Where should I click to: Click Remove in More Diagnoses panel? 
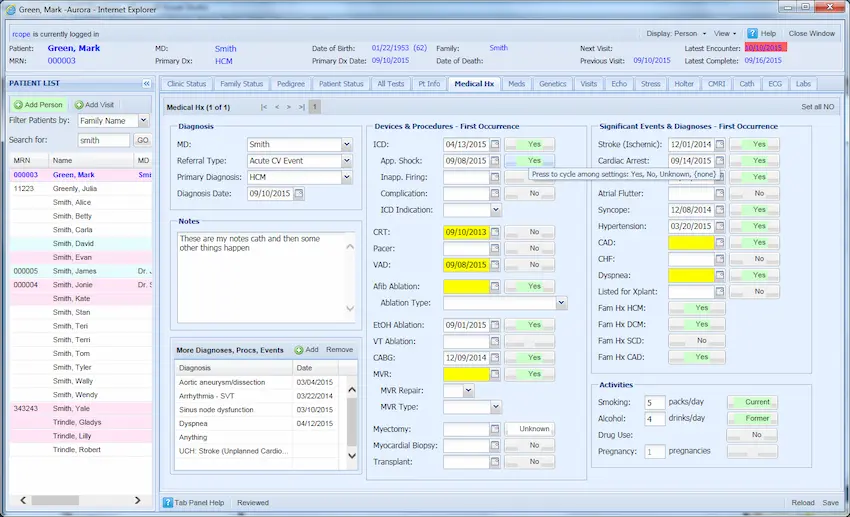[x=339, y=350]
